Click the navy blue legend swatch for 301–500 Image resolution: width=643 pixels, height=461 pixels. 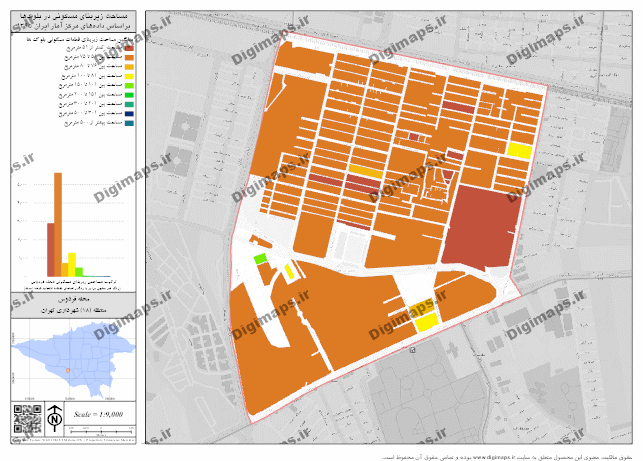pos(129,114)
